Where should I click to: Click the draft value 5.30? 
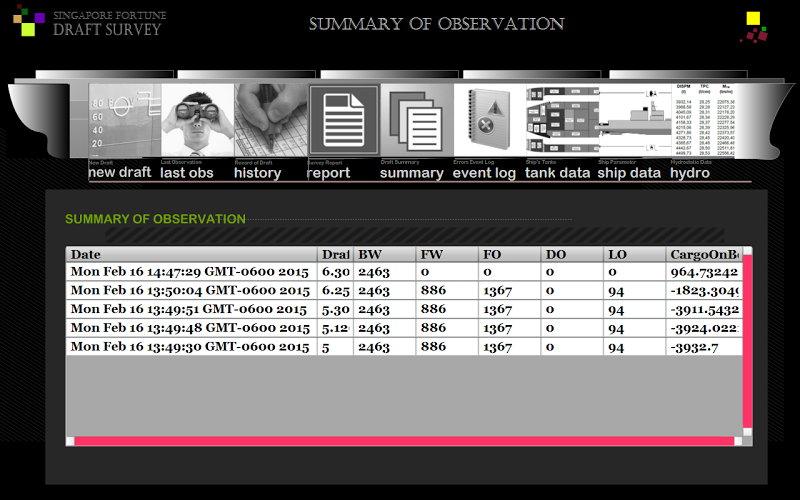pos(336,310)
